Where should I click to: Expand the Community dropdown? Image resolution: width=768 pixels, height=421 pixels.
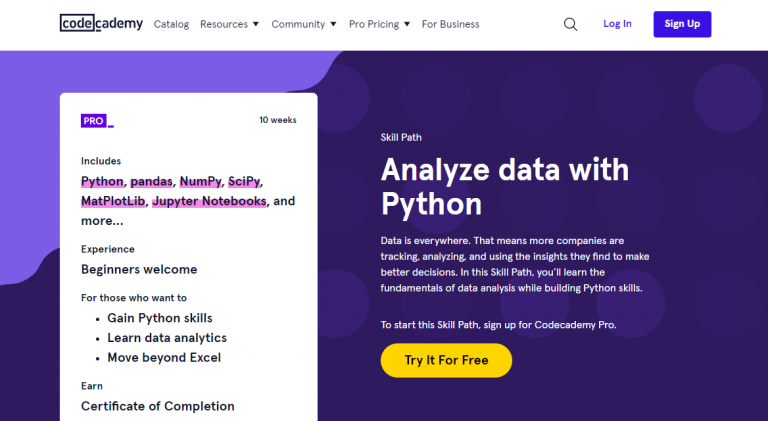pyautogui.click(x=304, y=24)
